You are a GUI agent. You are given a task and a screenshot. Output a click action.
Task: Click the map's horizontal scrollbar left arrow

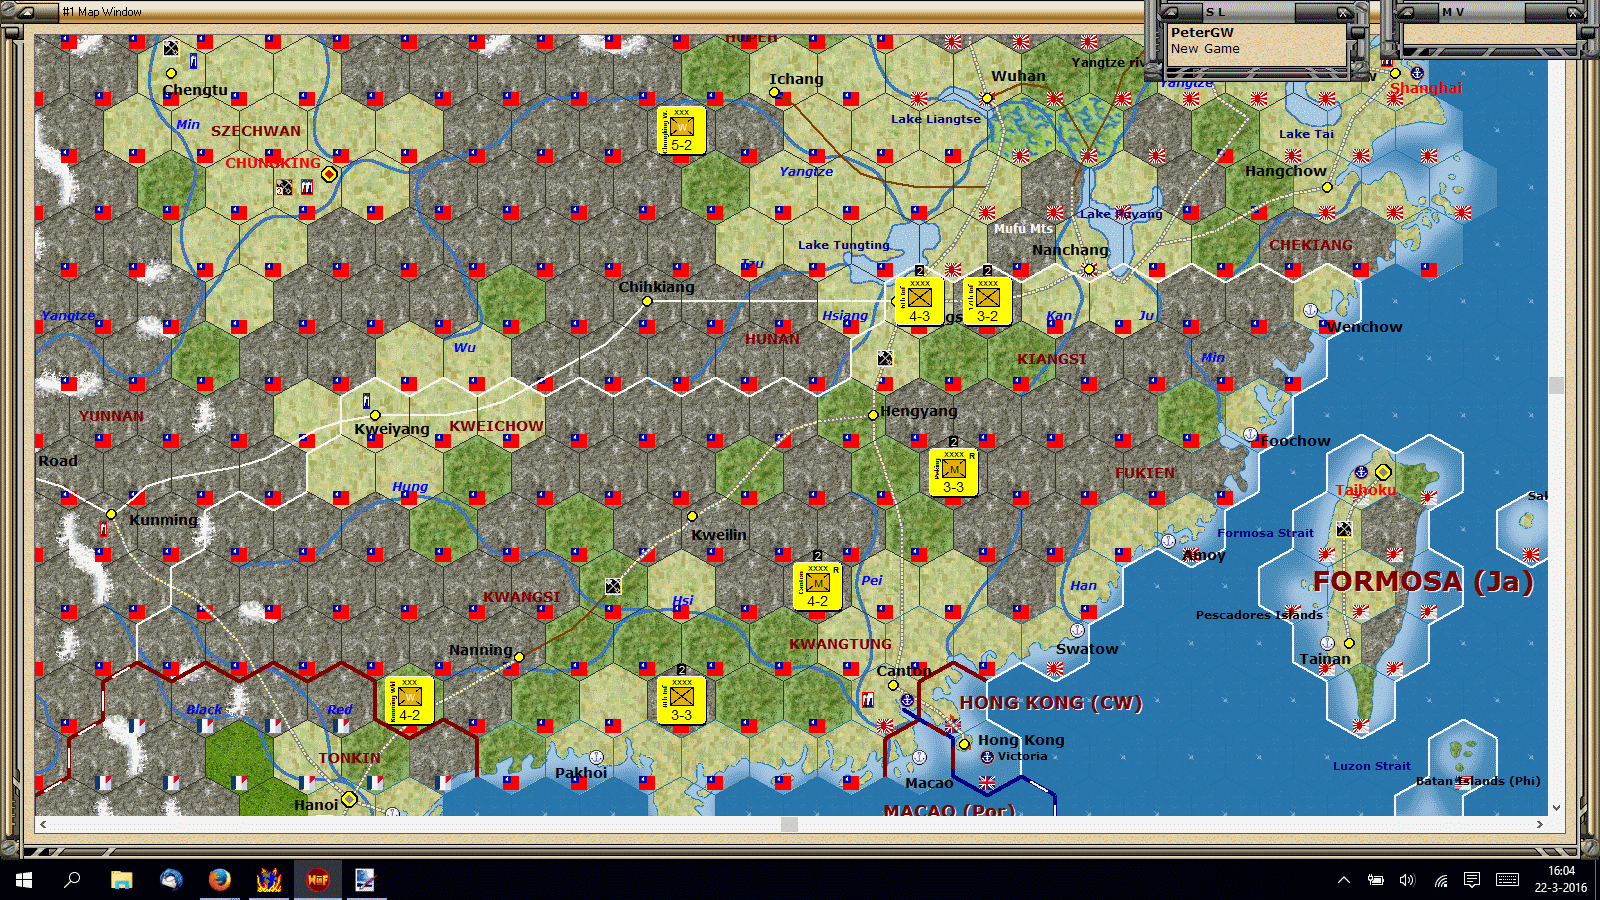point(43,824)
